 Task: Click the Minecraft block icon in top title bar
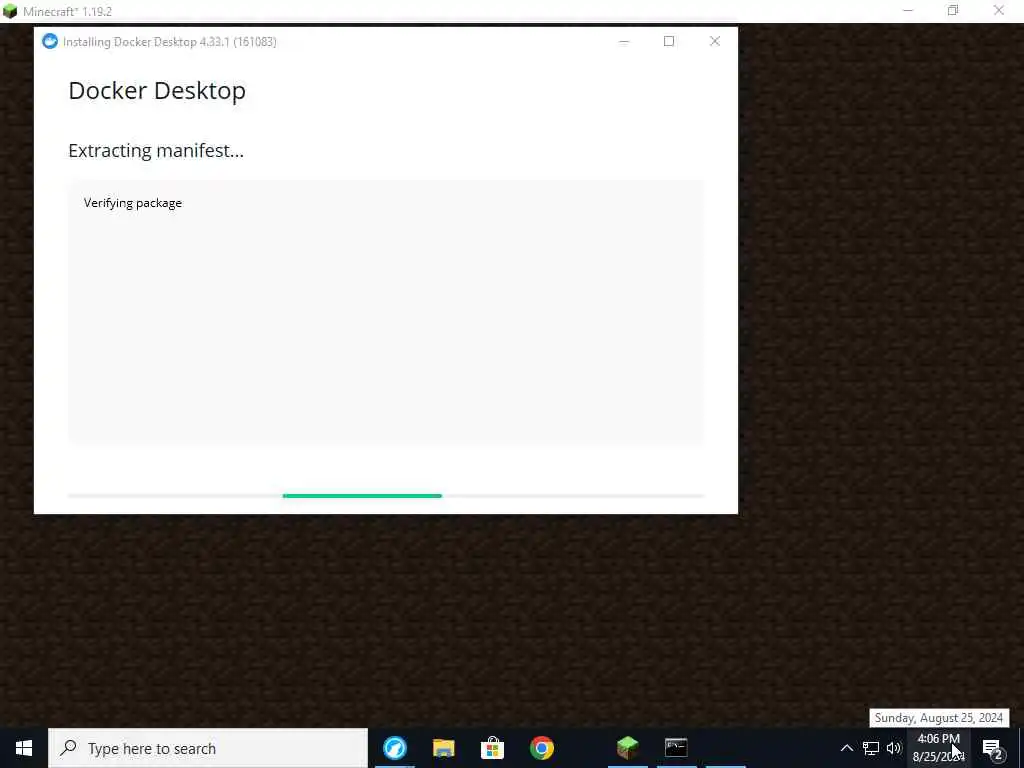point(10,11)
